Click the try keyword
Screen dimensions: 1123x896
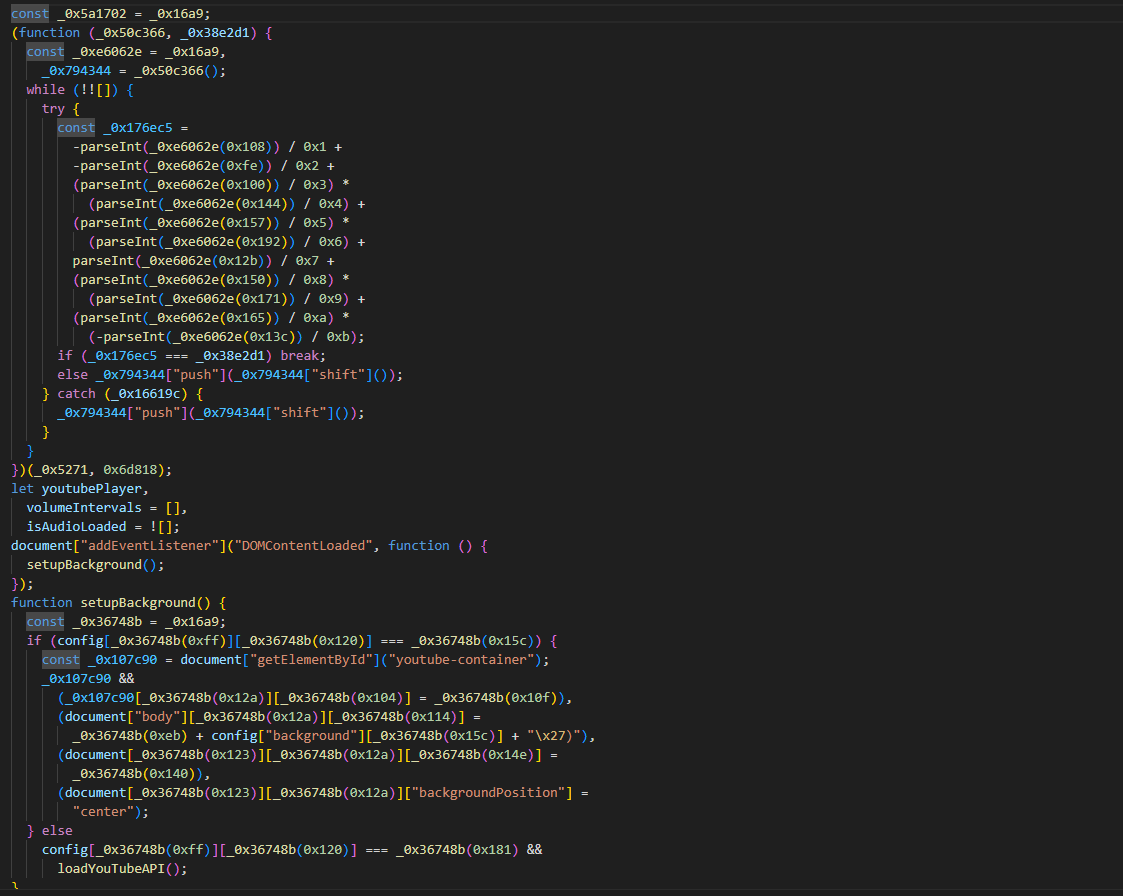(x=53, y=109)
